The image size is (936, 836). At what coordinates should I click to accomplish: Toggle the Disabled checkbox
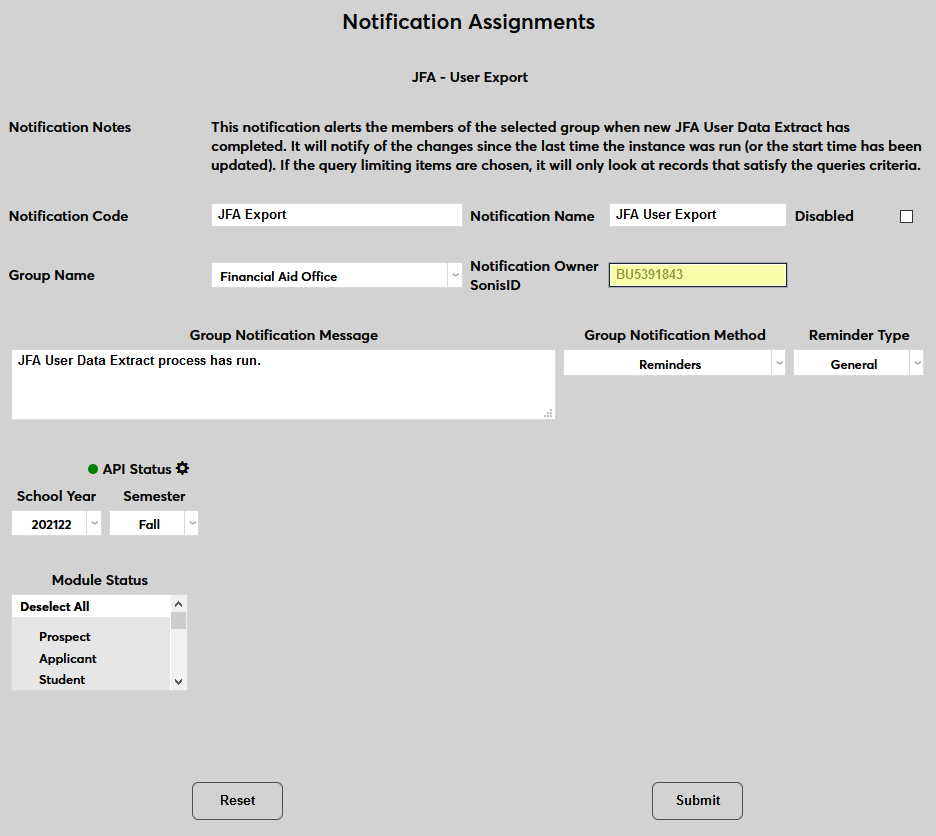(x=906, y=216)
